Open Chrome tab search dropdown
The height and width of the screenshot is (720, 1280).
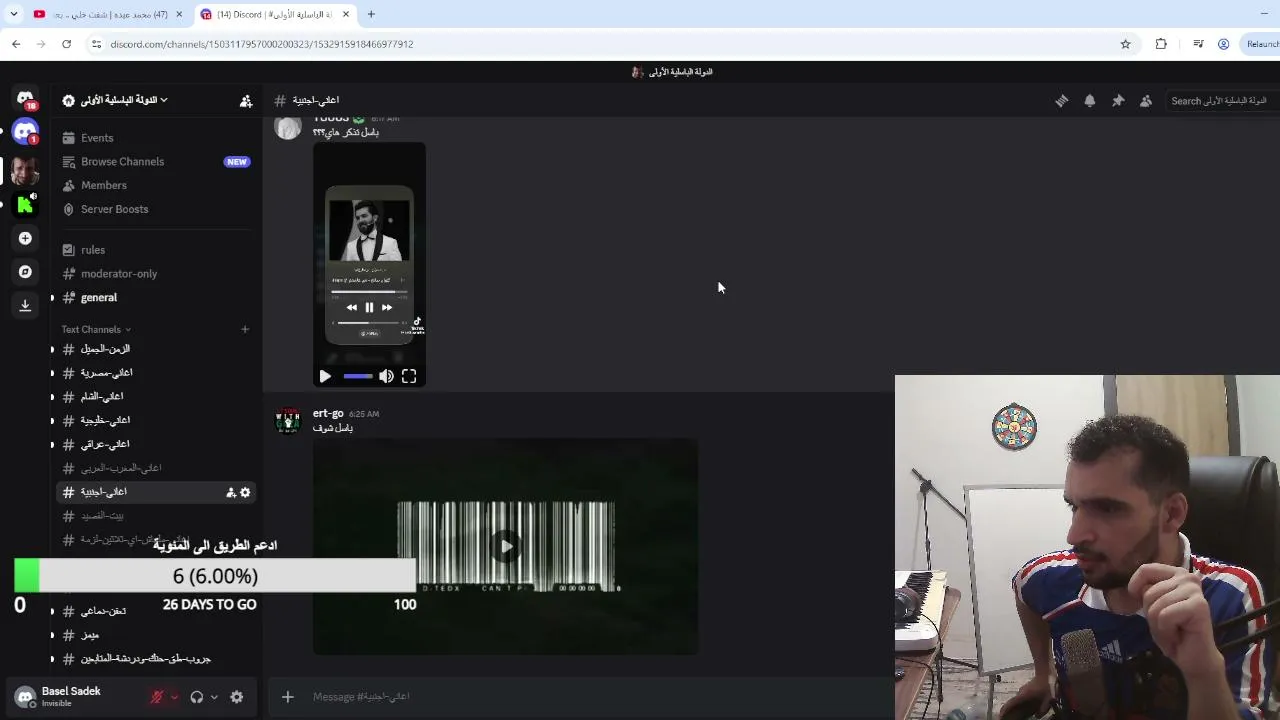point(14,14)
